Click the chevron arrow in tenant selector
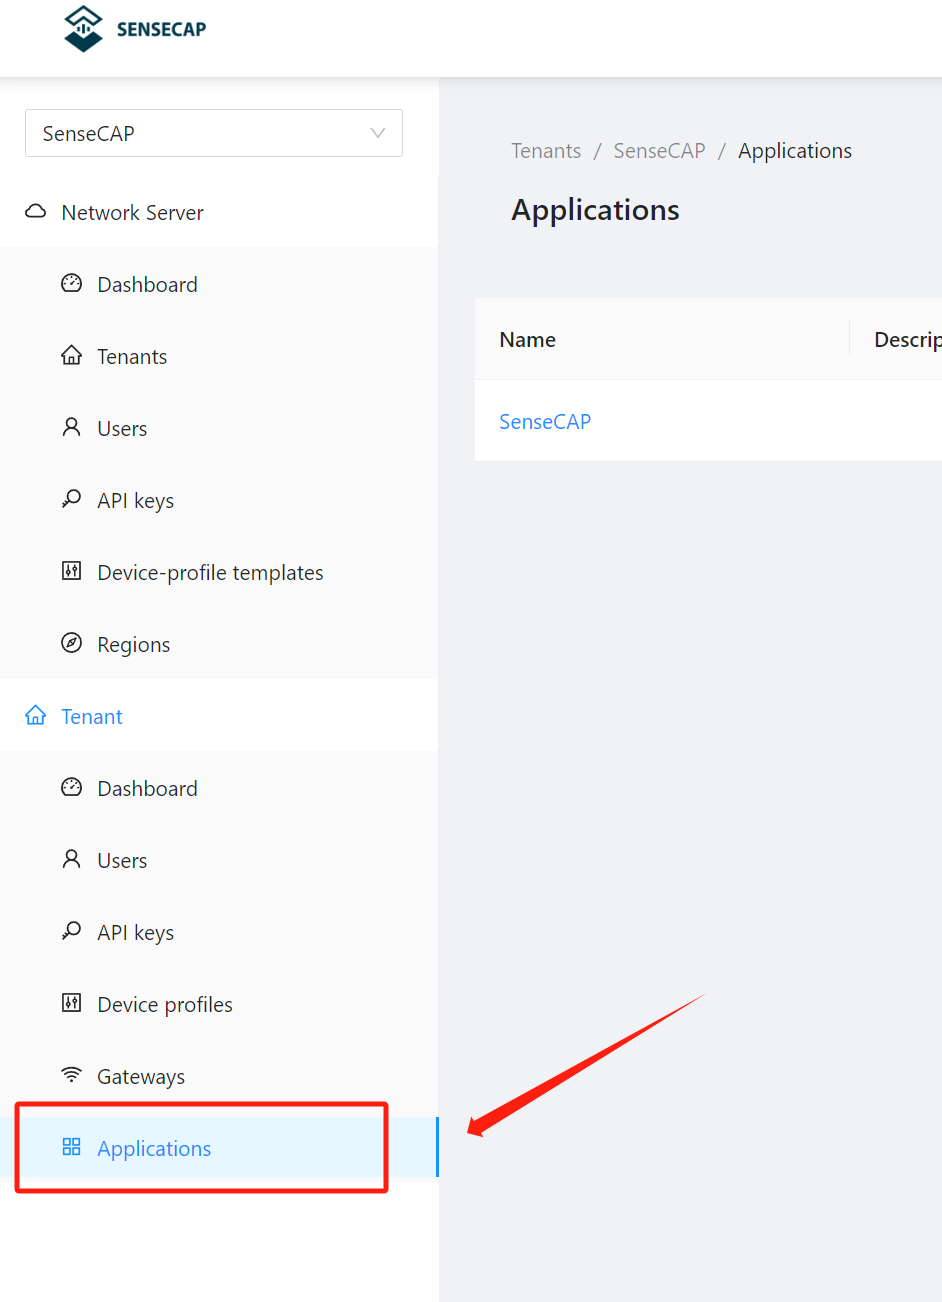Screen dimensions: 942x1302 378,133
